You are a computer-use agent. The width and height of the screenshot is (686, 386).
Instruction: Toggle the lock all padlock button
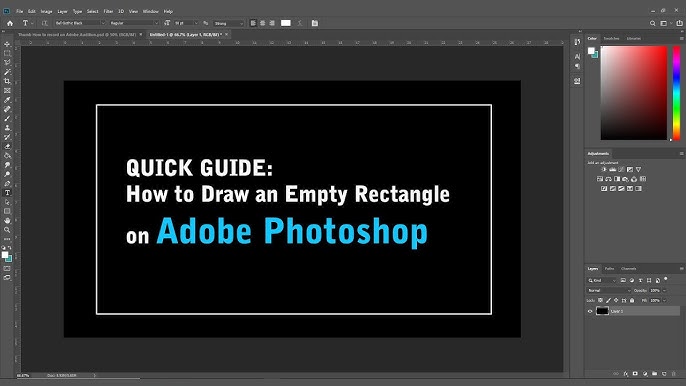tap(632, 300)
